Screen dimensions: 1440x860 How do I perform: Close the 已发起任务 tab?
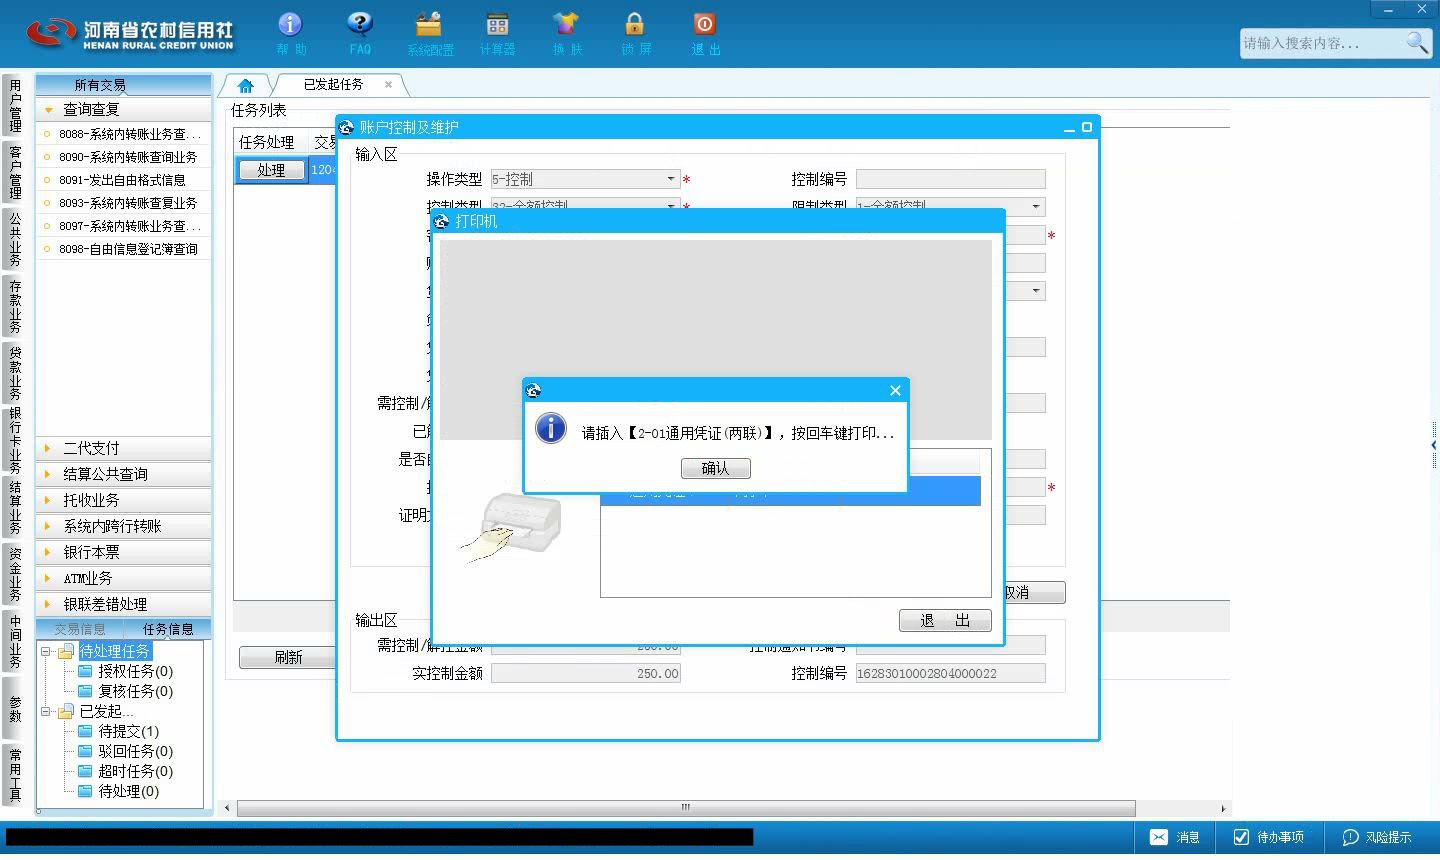pyautogui.click(x=388, y=85)
